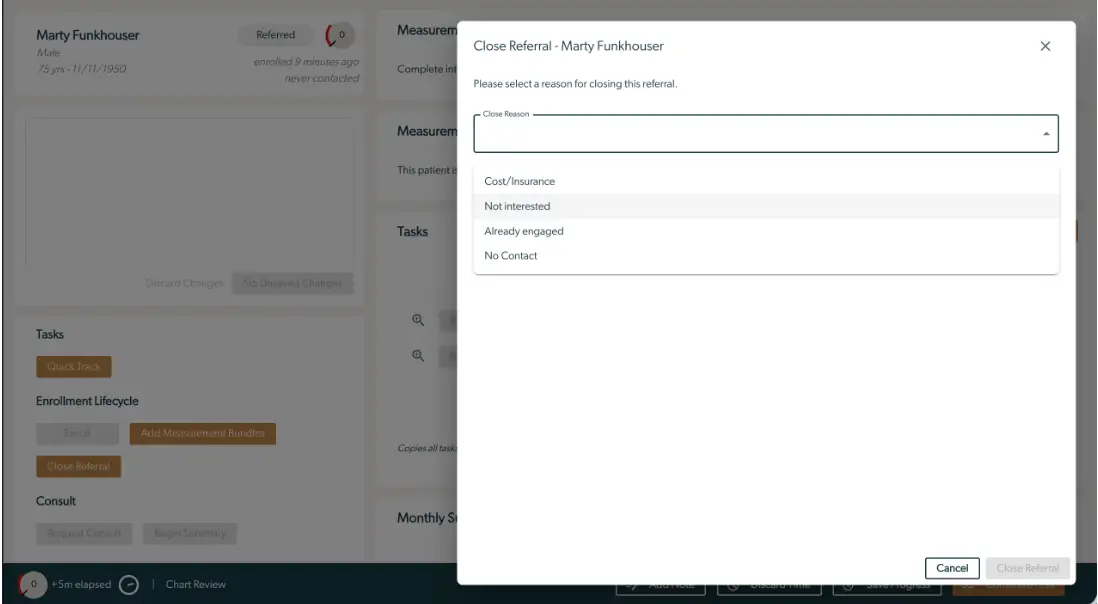Choose Already engaged from the list

click(x=523, y=231)
